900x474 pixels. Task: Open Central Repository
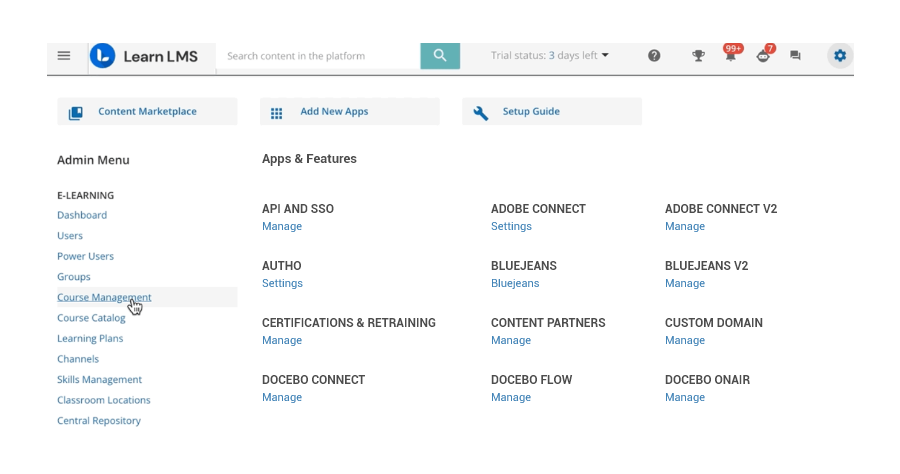click(99, 421)
